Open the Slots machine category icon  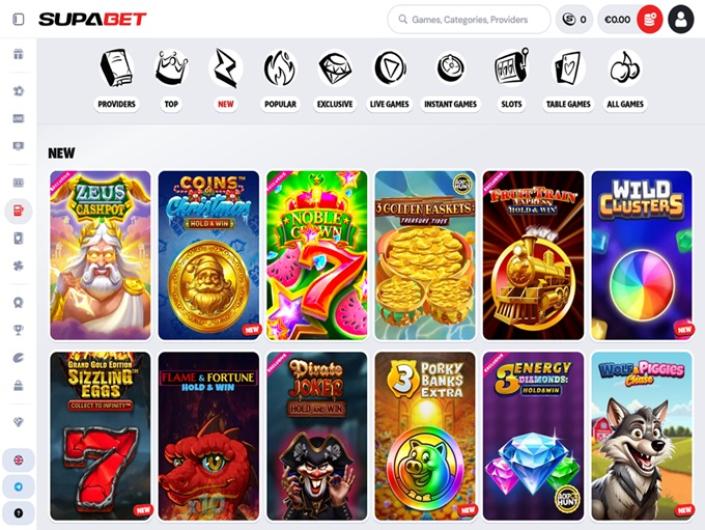pyautogui.click(x=511, y=68)
